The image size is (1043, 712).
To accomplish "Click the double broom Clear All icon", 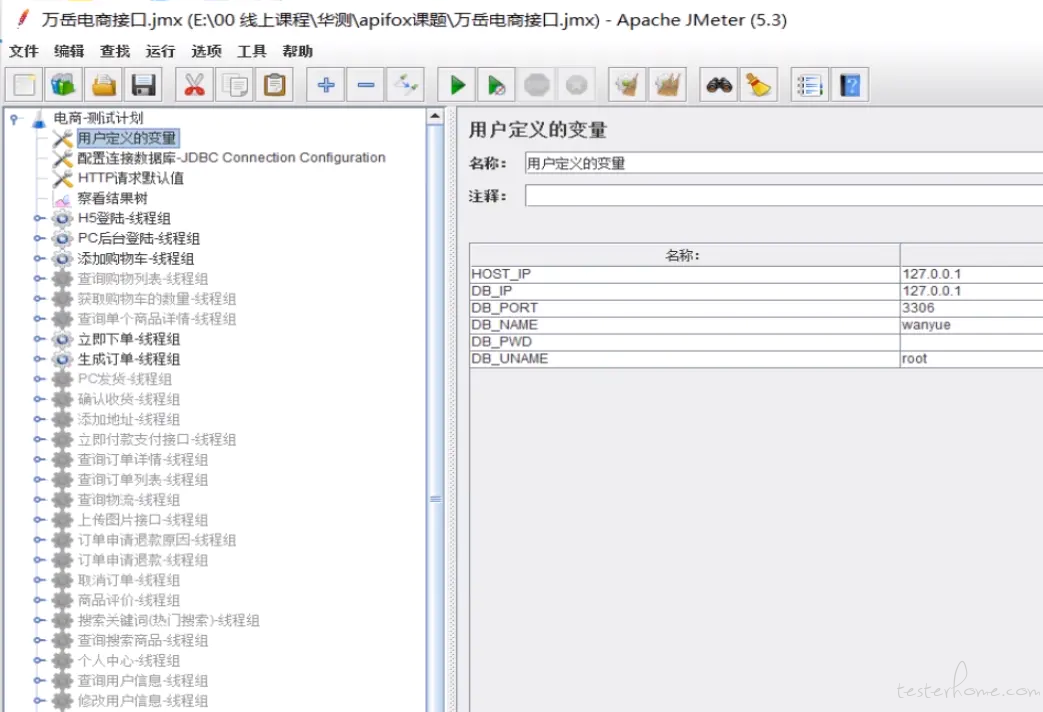I will pyautogui.click(x=667, y=85).
